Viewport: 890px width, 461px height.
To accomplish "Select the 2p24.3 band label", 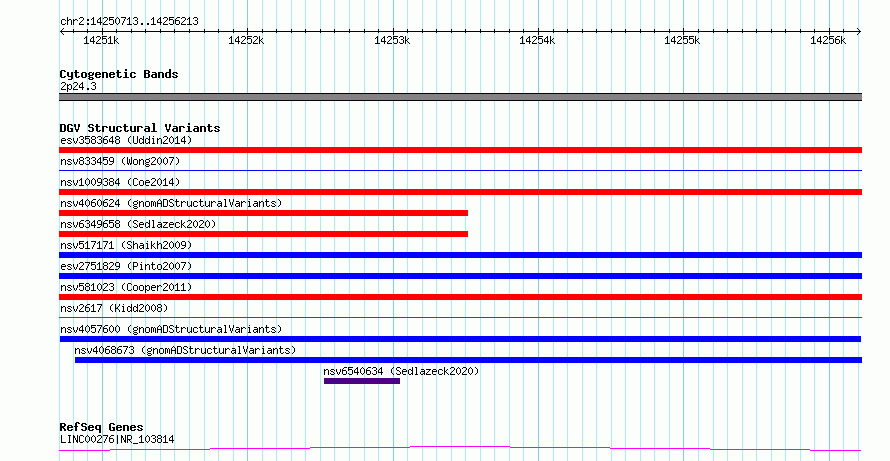I will point(78,86).
